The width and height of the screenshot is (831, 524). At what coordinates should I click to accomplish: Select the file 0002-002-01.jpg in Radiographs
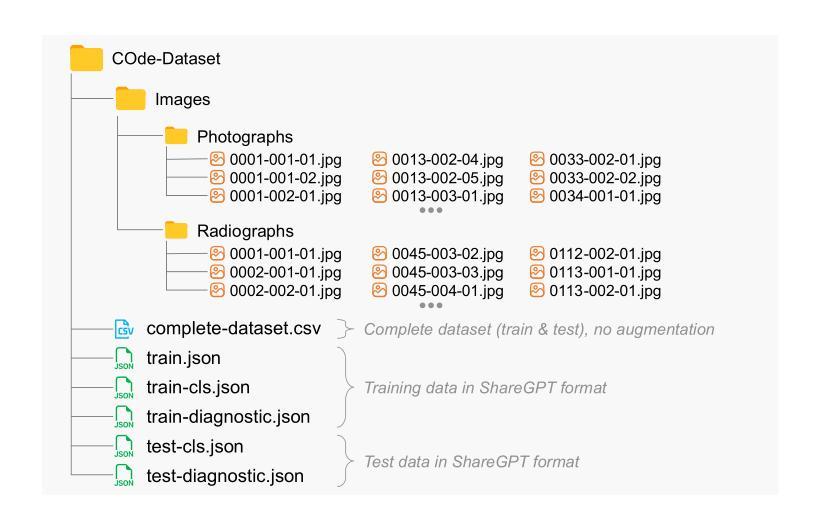pos(286,291)
